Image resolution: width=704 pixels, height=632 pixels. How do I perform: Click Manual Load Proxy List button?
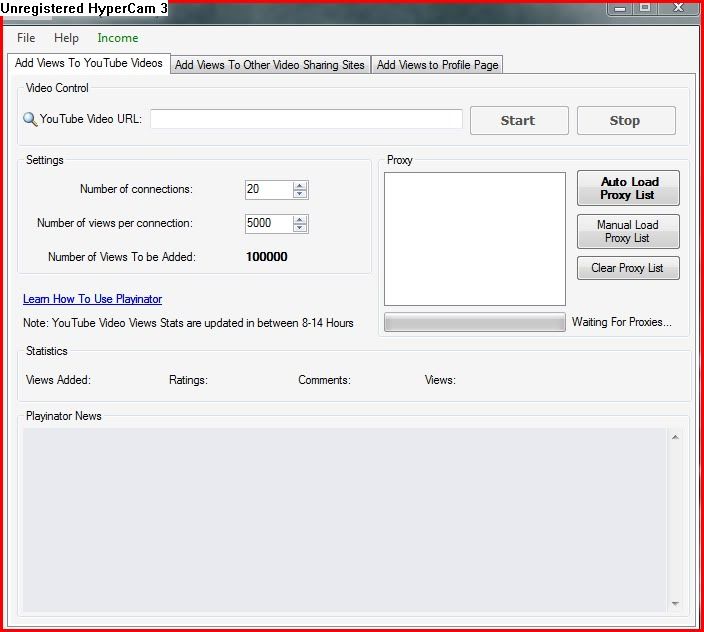coord(628,231)
